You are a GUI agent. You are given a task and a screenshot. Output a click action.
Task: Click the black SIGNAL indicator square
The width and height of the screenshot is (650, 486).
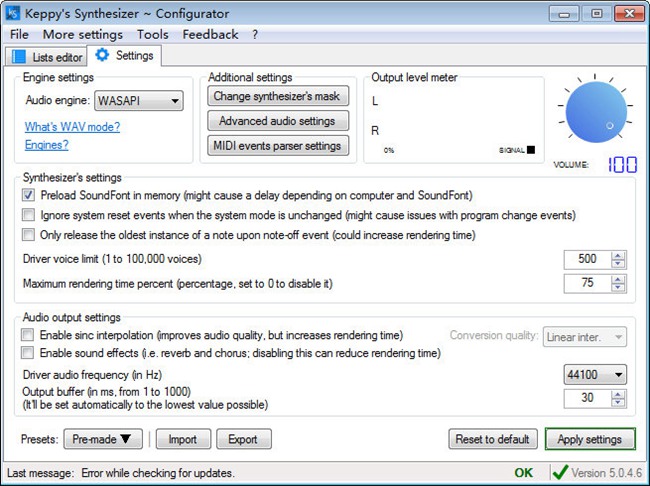click(x=531, y=150)
